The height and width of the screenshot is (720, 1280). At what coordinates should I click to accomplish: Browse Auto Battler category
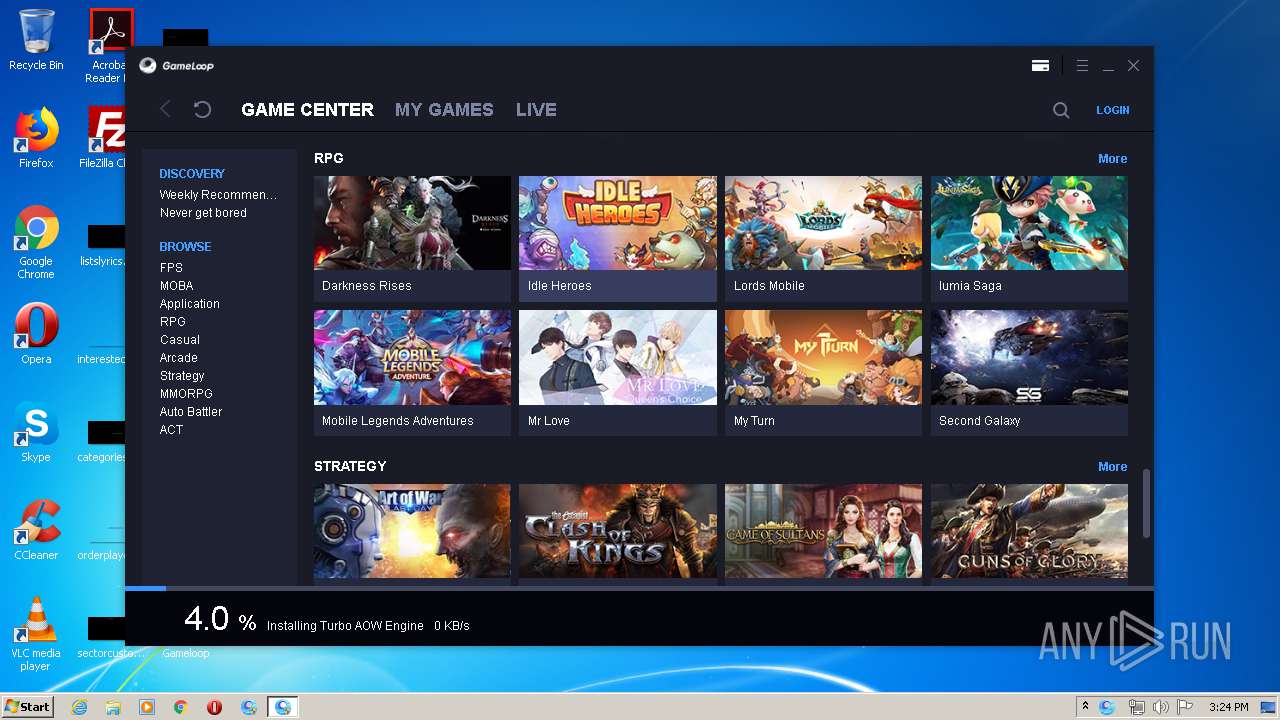pyautogui.click(x=191, y=412)
